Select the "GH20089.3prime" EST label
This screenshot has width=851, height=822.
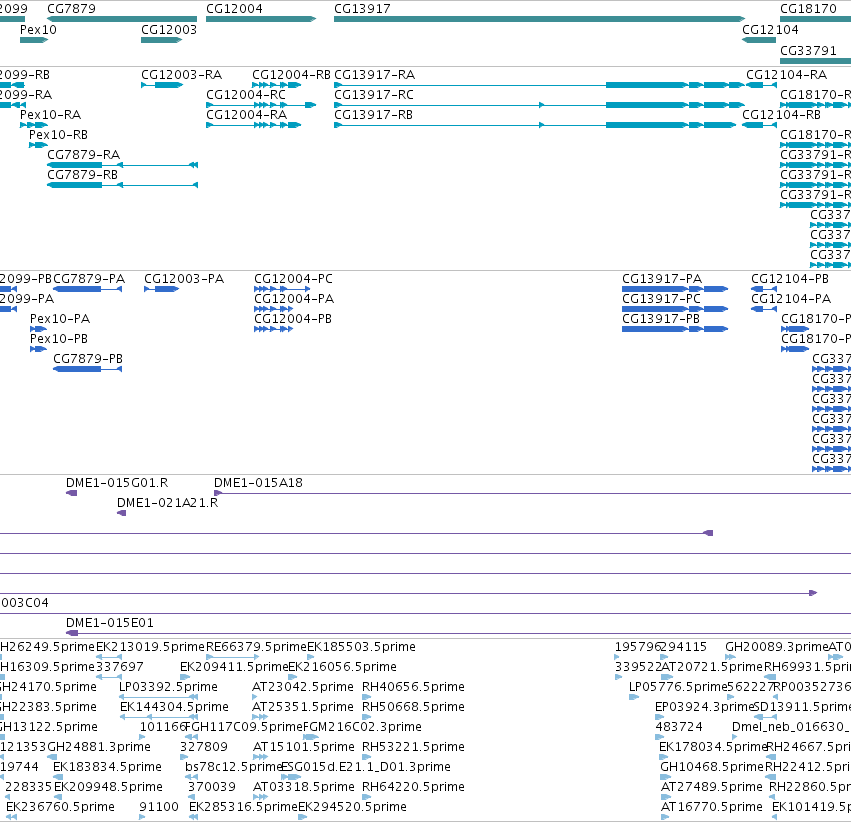pyautogui.click(x=777, y=646)
